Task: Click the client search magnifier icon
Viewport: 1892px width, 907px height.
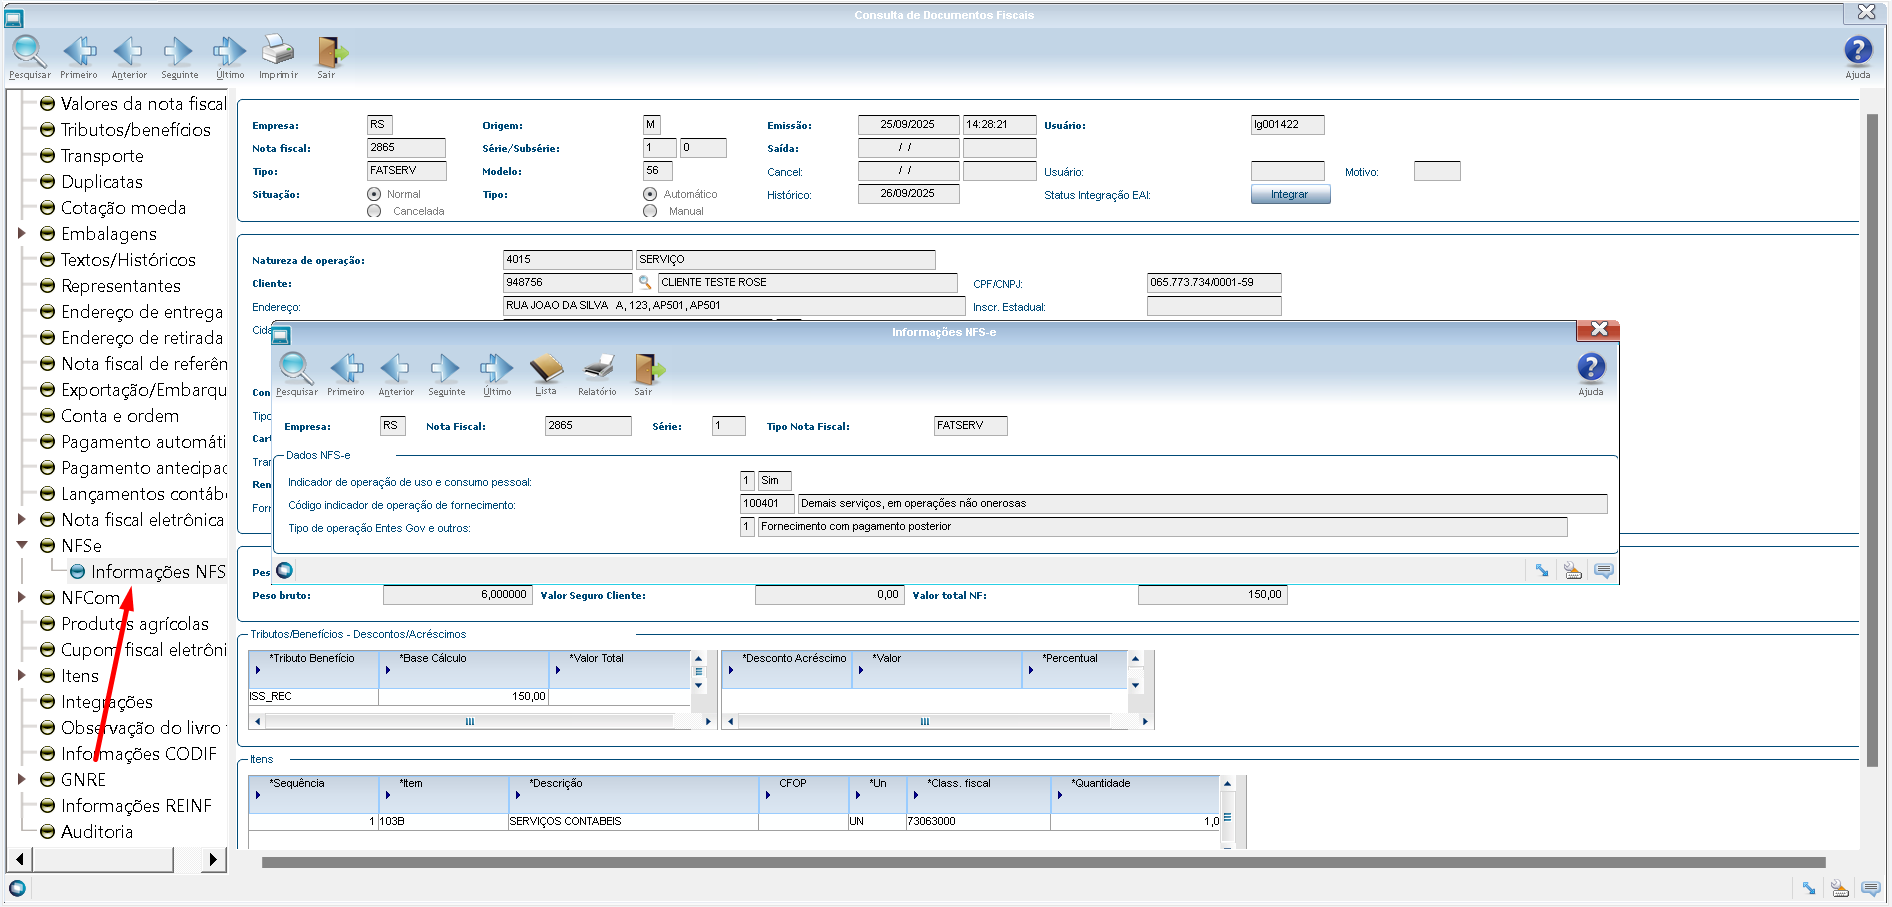Action: (x=645, y=283)
